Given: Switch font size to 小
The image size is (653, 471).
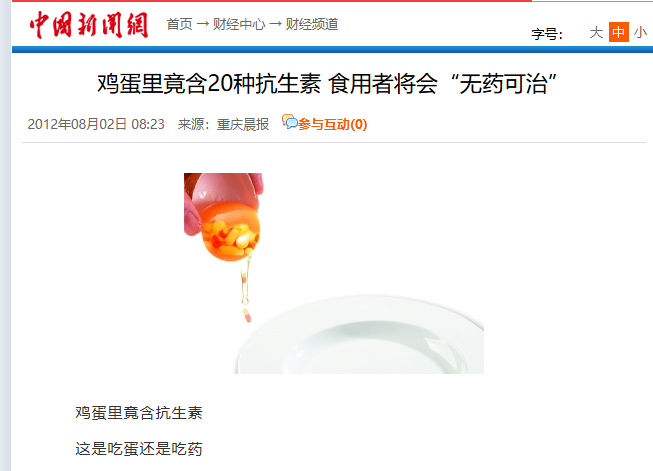Looking at the screenshot, I should pyautogui.click(x=640, y=32).
